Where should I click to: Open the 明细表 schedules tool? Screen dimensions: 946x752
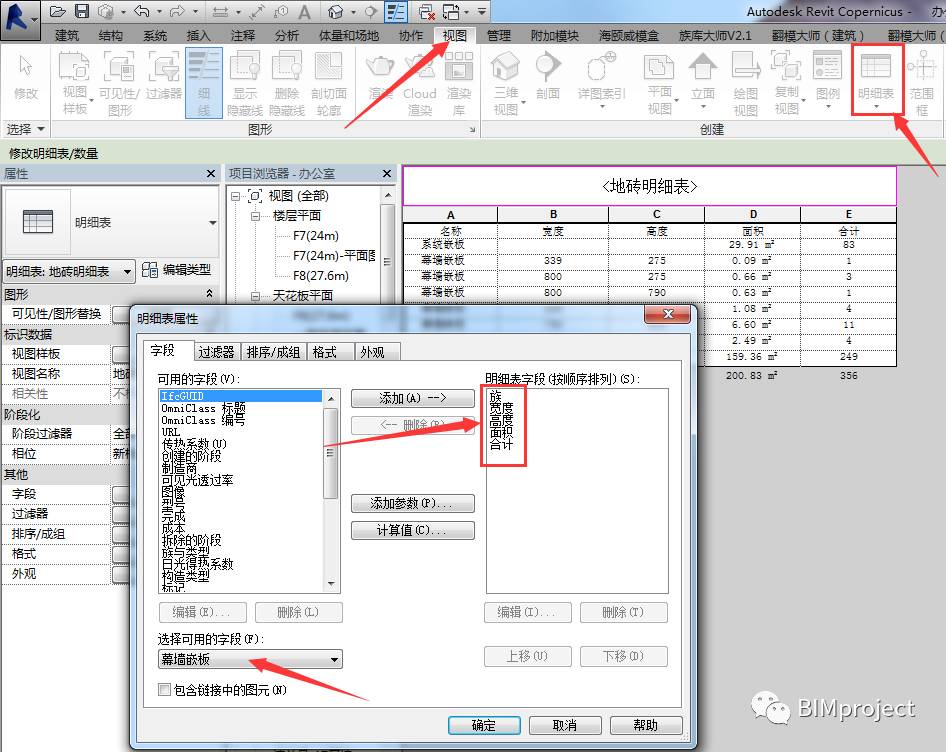(x=877, y=80)
